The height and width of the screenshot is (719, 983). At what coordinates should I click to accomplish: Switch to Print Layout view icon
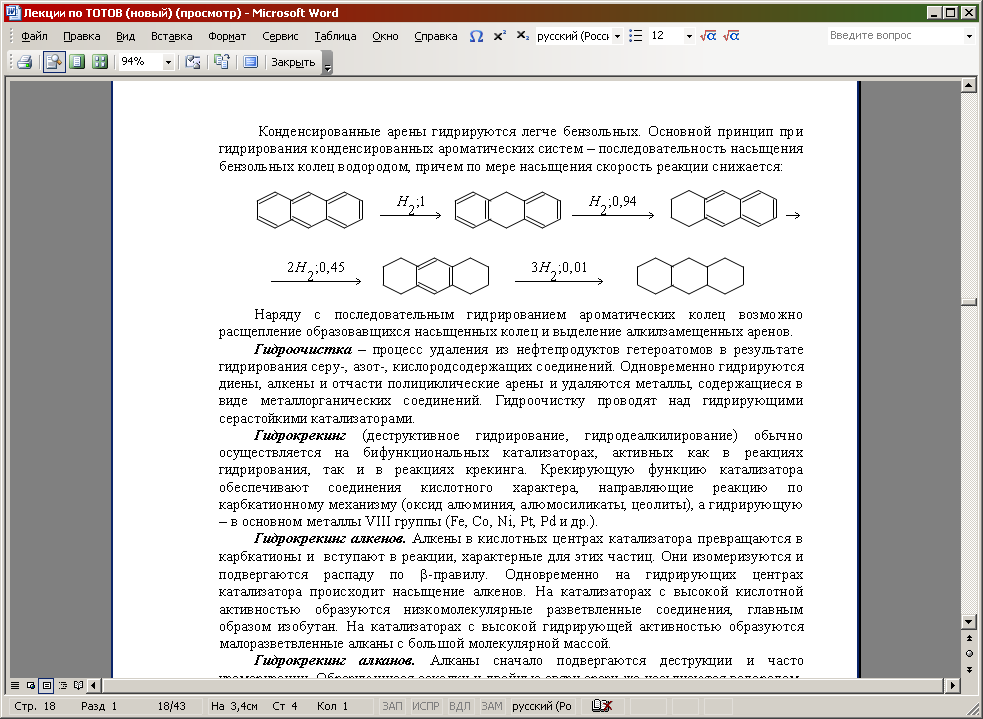[46, 686]
